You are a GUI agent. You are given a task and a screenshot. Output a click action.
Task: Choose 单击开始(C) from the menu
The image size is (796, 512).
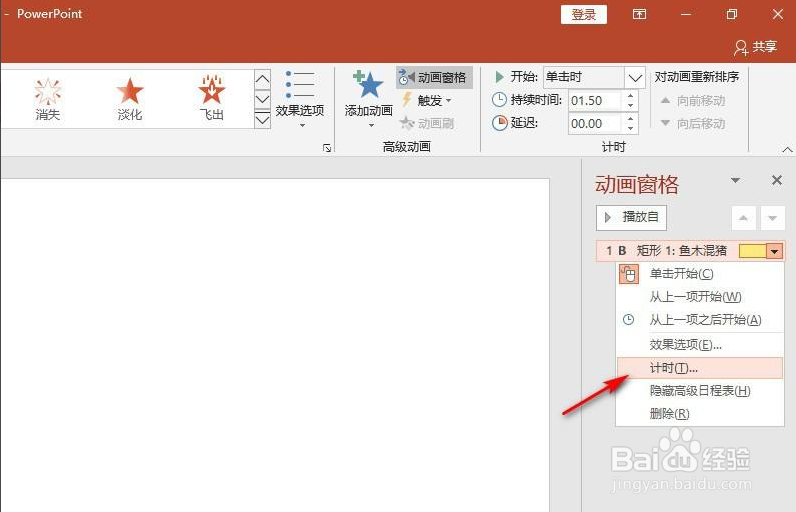click(700, 274)
